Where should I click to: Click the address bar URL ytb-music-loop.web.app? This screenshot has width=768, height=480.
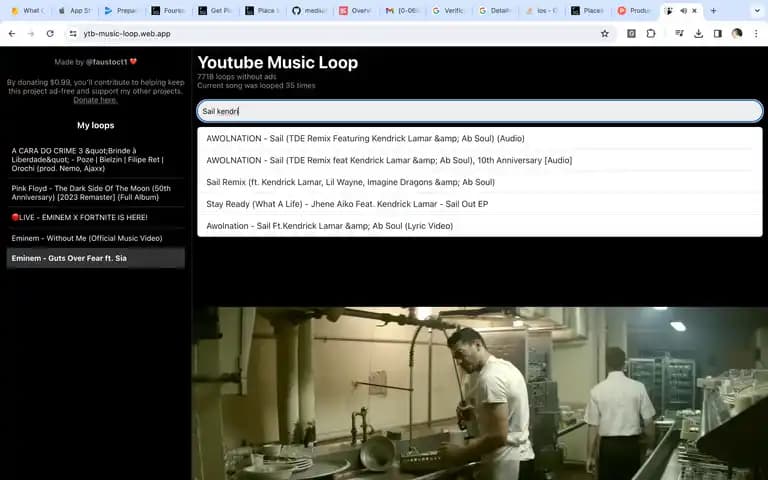pyautogui.click(x=127, y=33)
